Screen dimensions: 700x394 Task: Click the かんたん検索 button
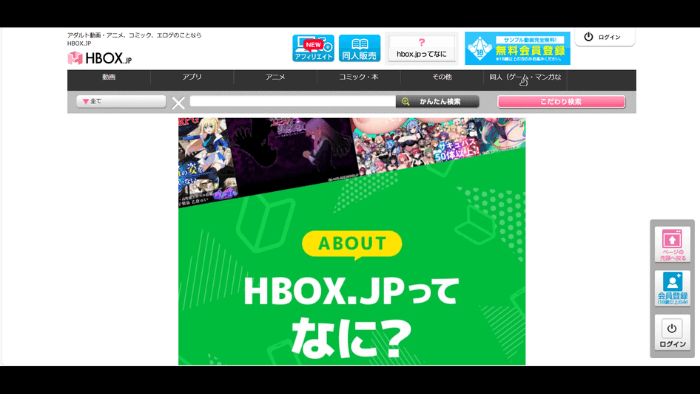[x=438, y=101]
